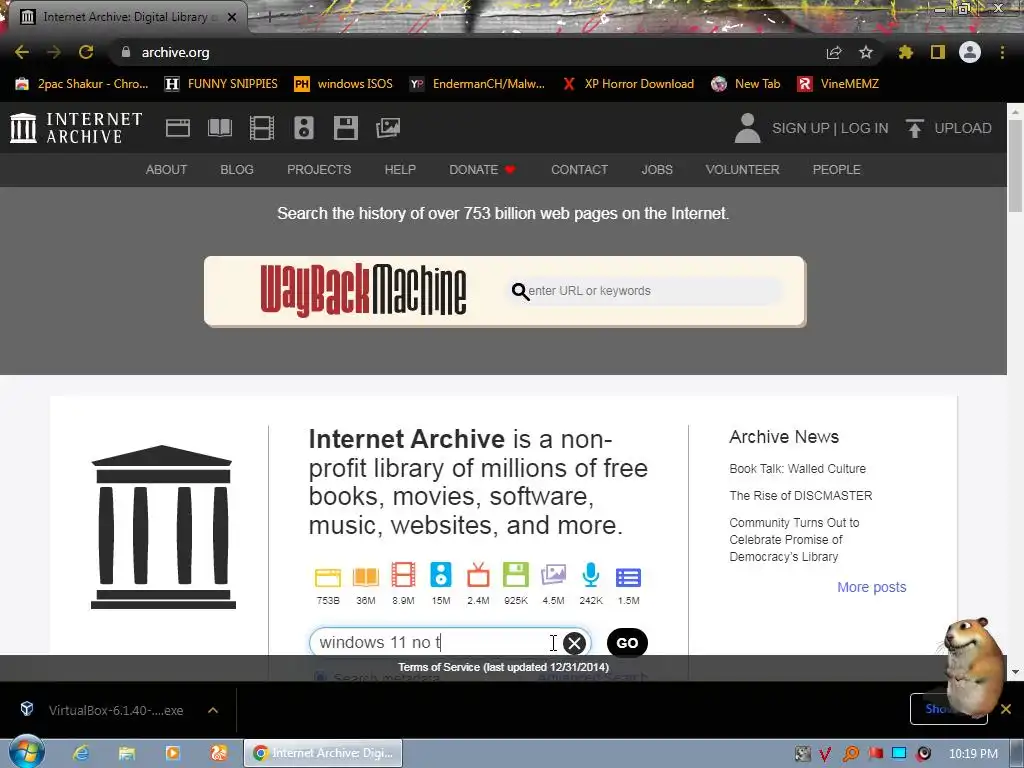
Task: Open the BLOG menu item
Action: coord(236,170)
